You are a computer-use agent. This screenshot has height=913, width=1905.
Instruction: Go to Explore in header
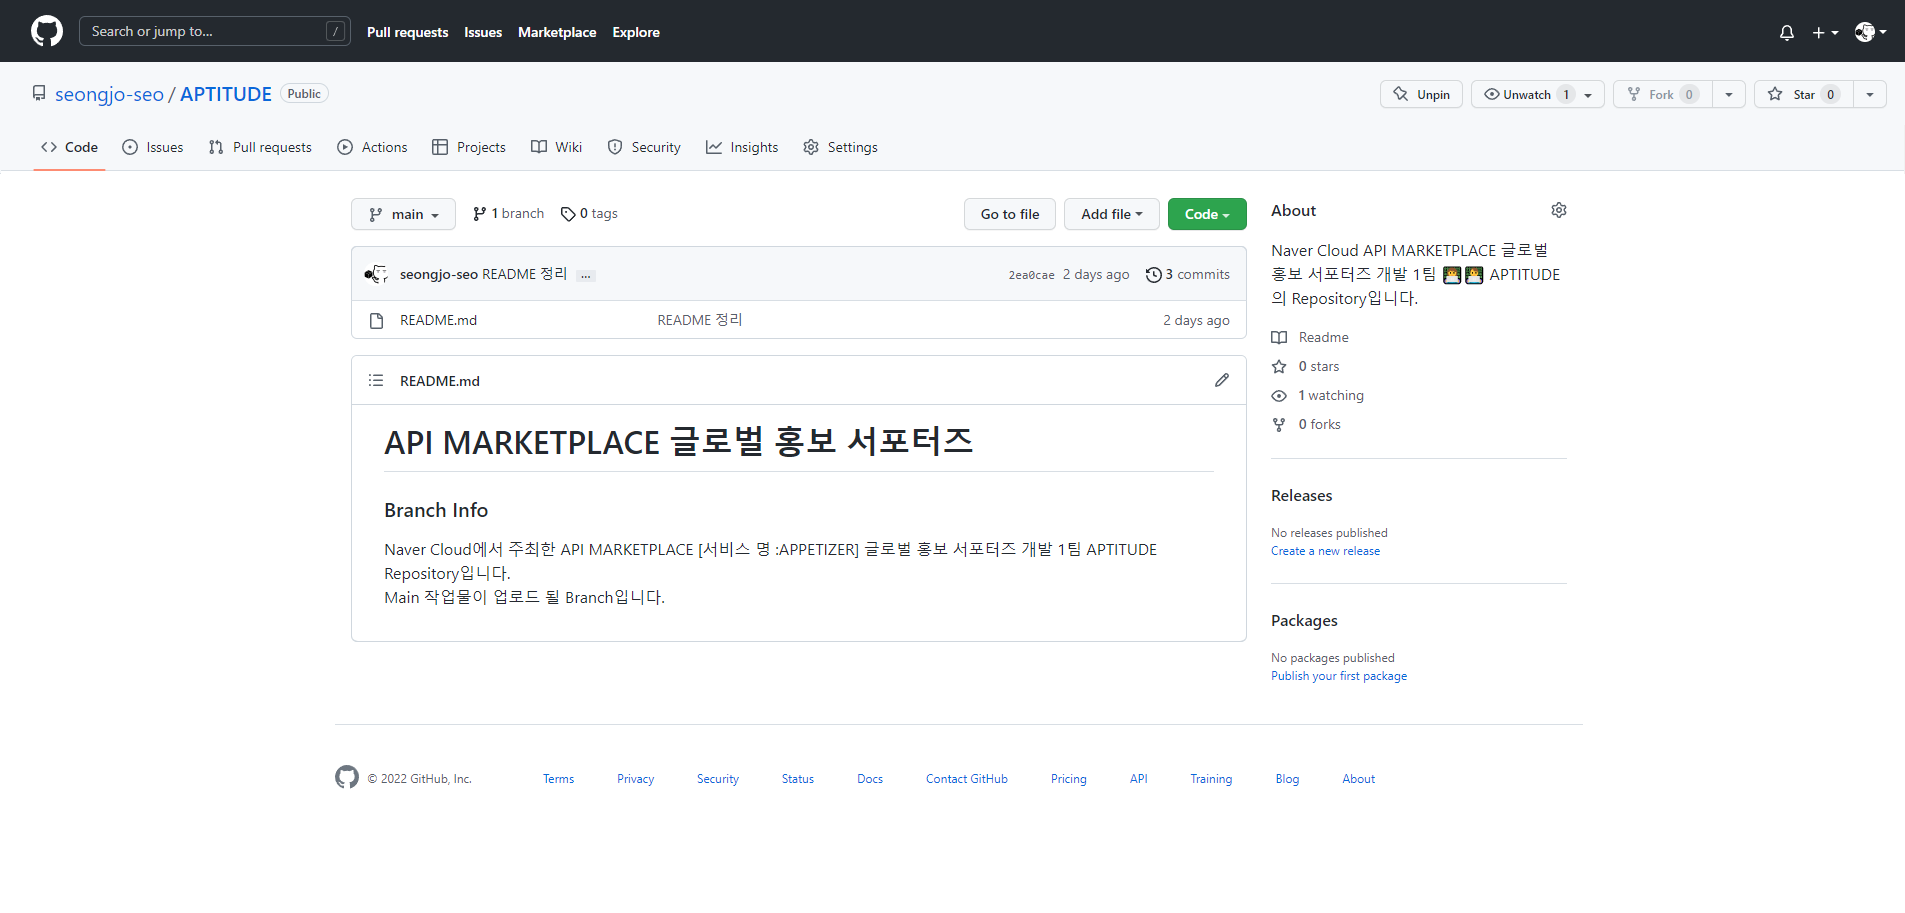coord(636,32)
